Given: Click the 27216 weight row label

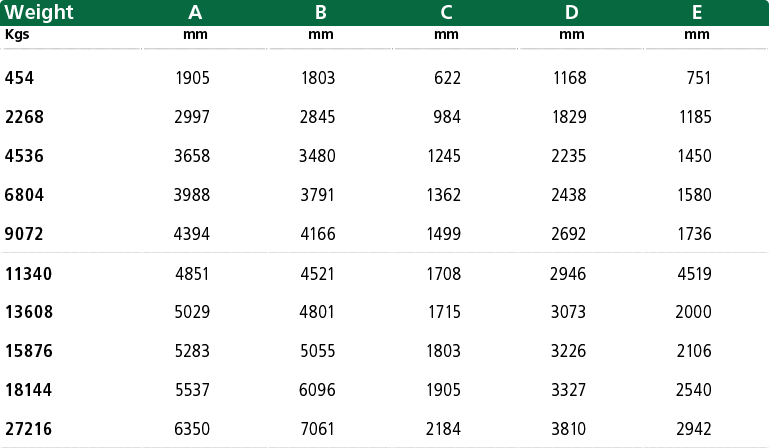Looking at the screenshot, I should (28, 429).
